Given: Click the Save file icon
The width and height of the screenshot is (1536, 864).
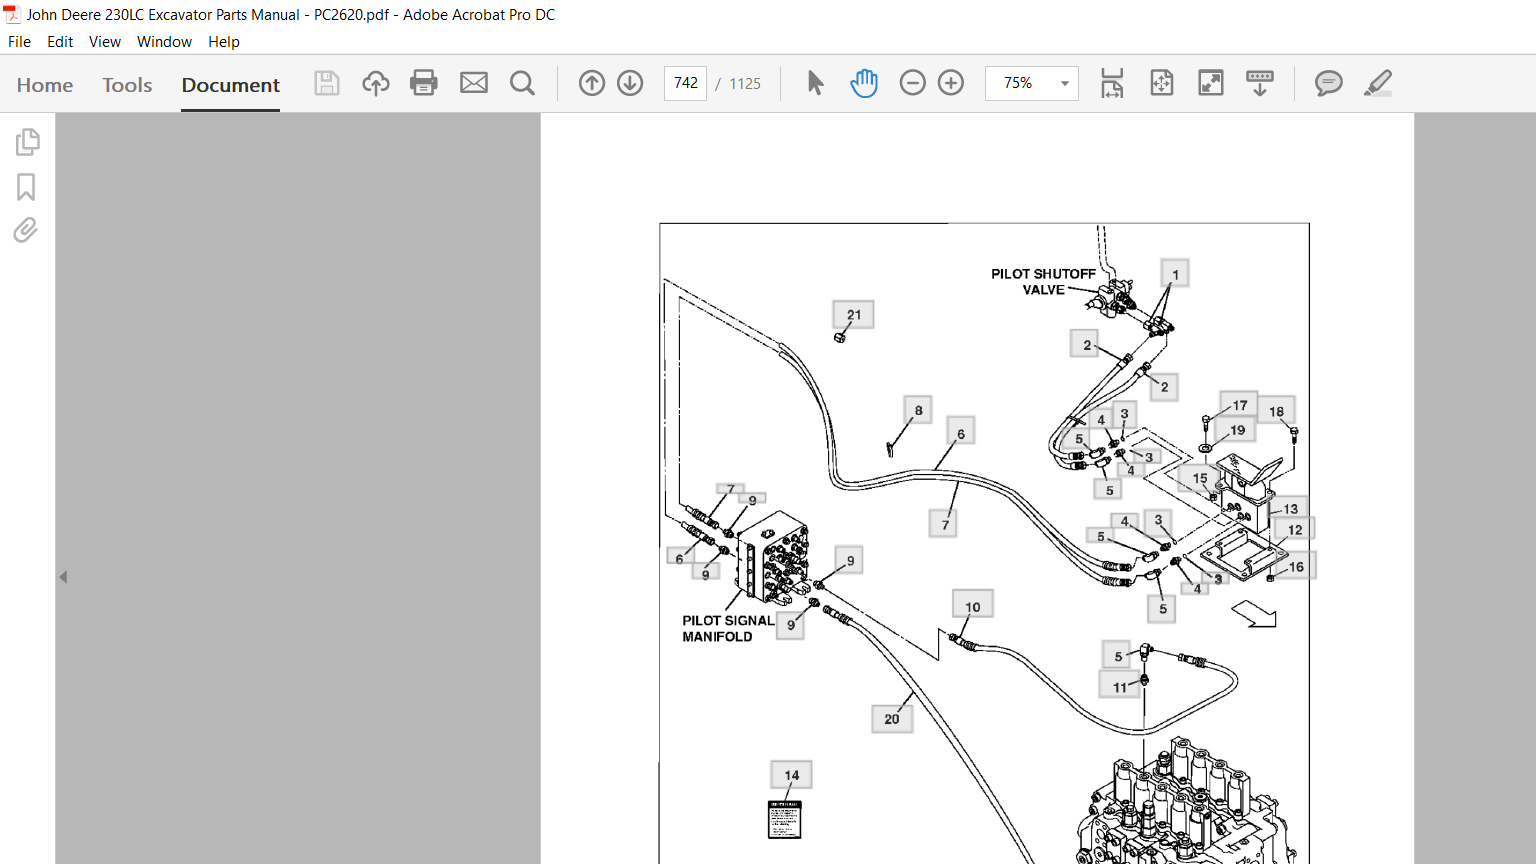Looking at the screenshot, I should click(x=327, y=83).
